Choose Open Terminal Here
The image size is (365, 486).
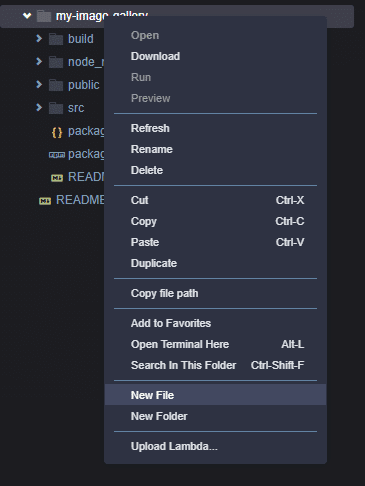tap(215, 344)
